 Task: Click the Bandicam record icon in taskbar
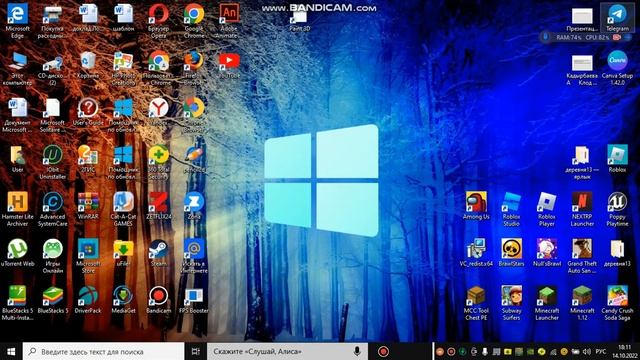click(x=383, y=351)
